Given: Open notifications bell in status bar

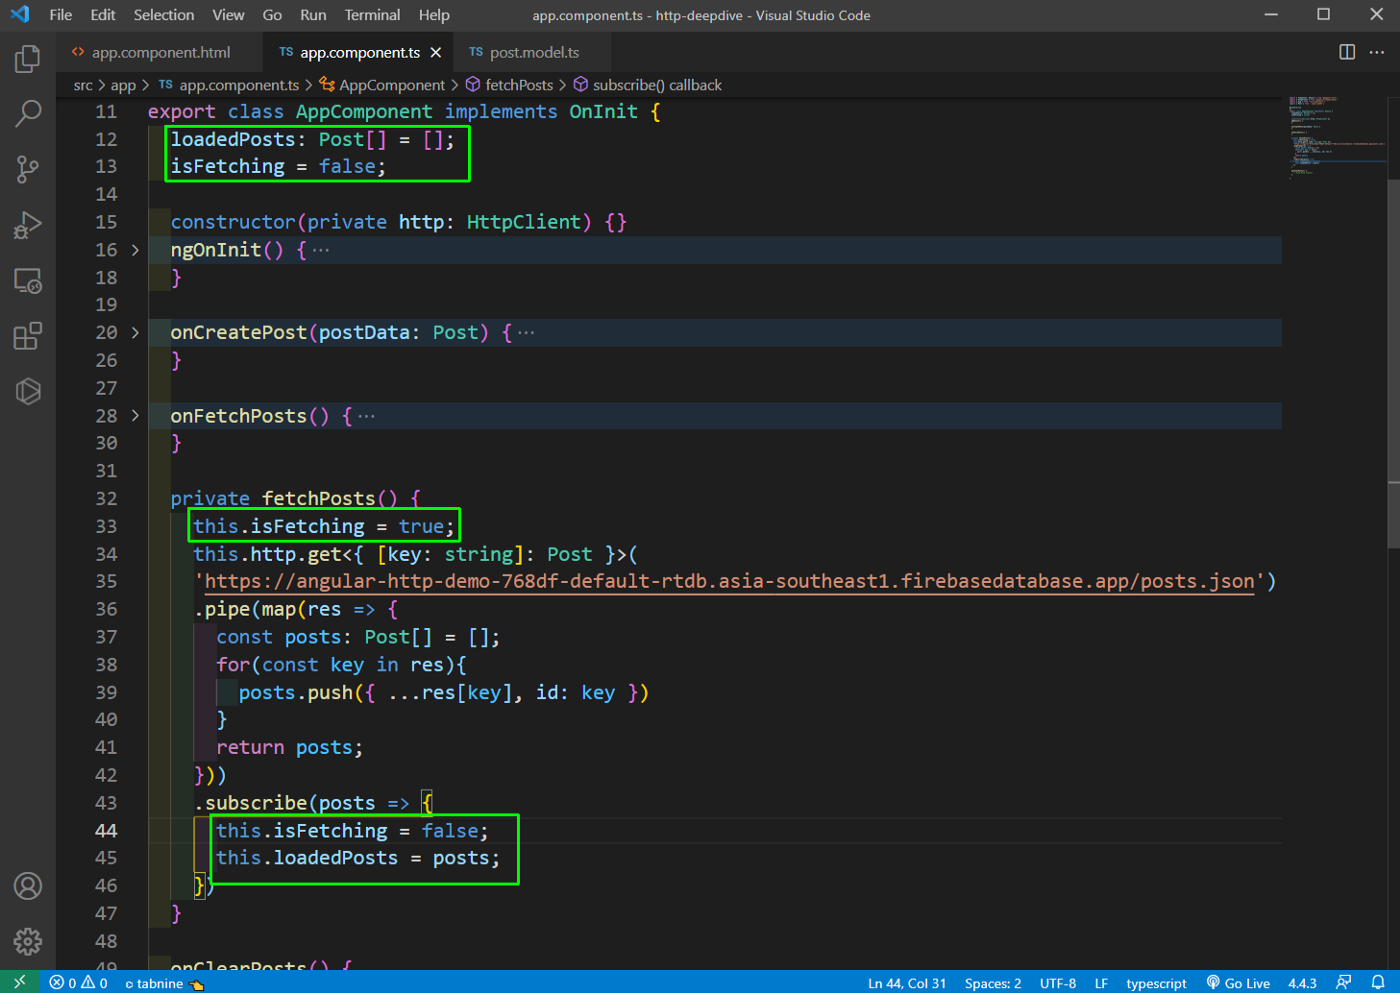Looking at the screenshot, I should click(1378, 982).
